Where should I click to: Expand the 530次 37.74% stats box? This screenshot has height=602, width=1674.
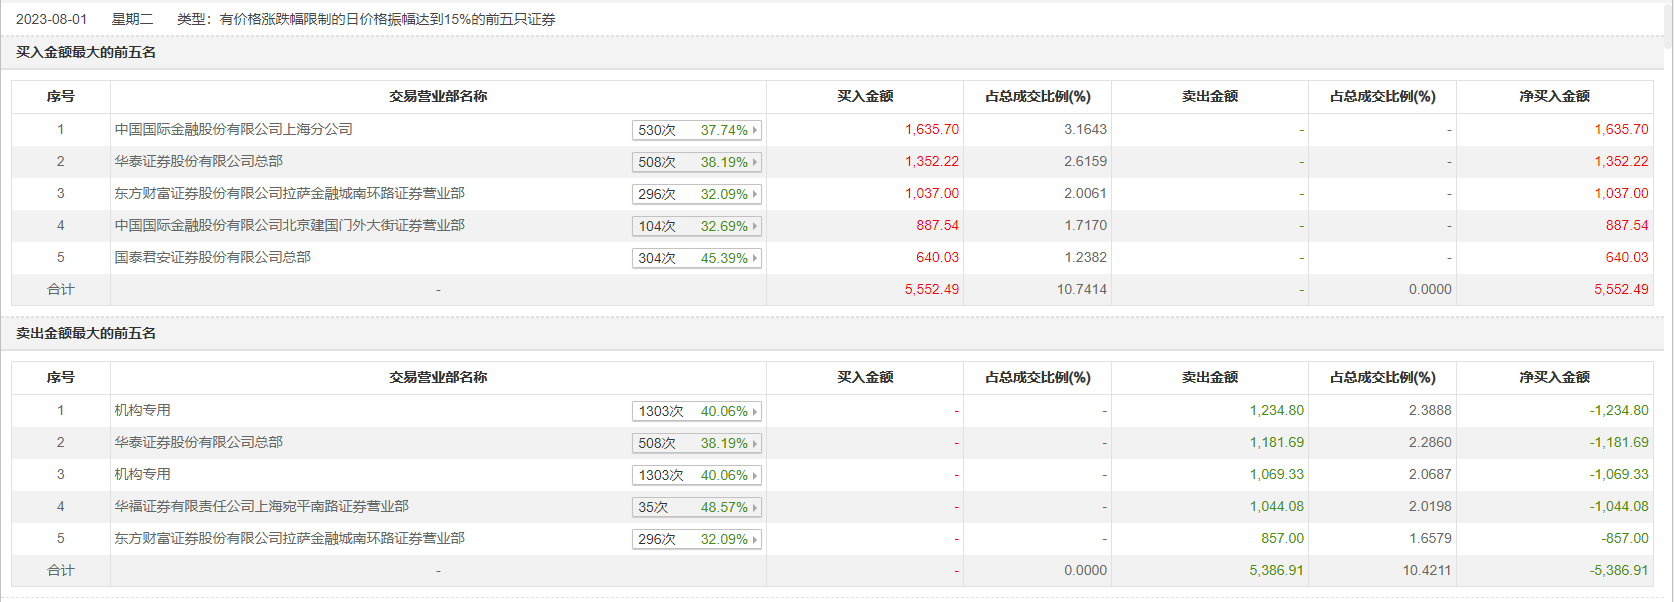point(696,130)
